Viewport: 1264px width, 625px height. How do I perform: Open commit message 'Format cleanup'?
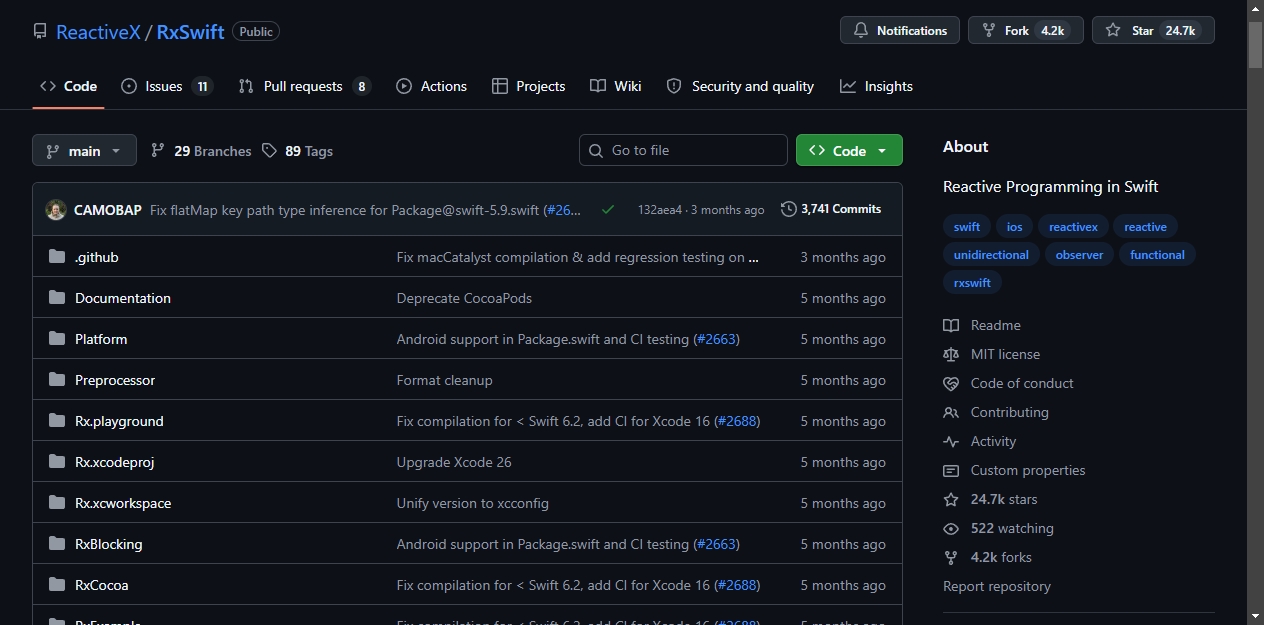point(445,380)
